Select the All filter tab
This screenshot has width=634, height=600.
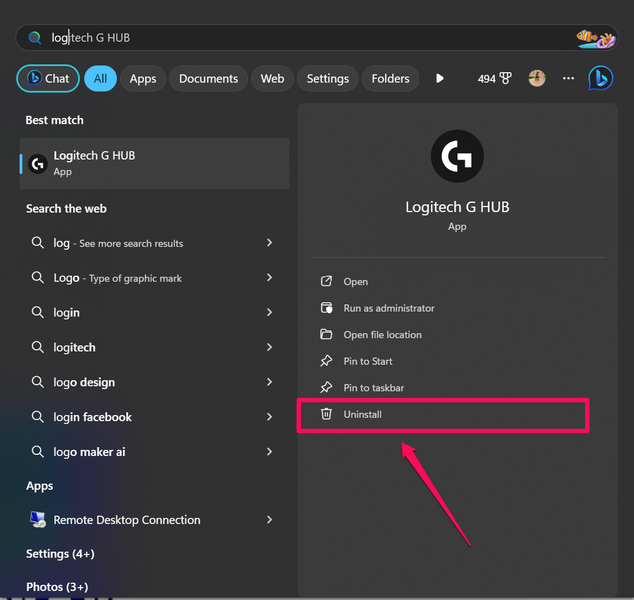point(100,78)
